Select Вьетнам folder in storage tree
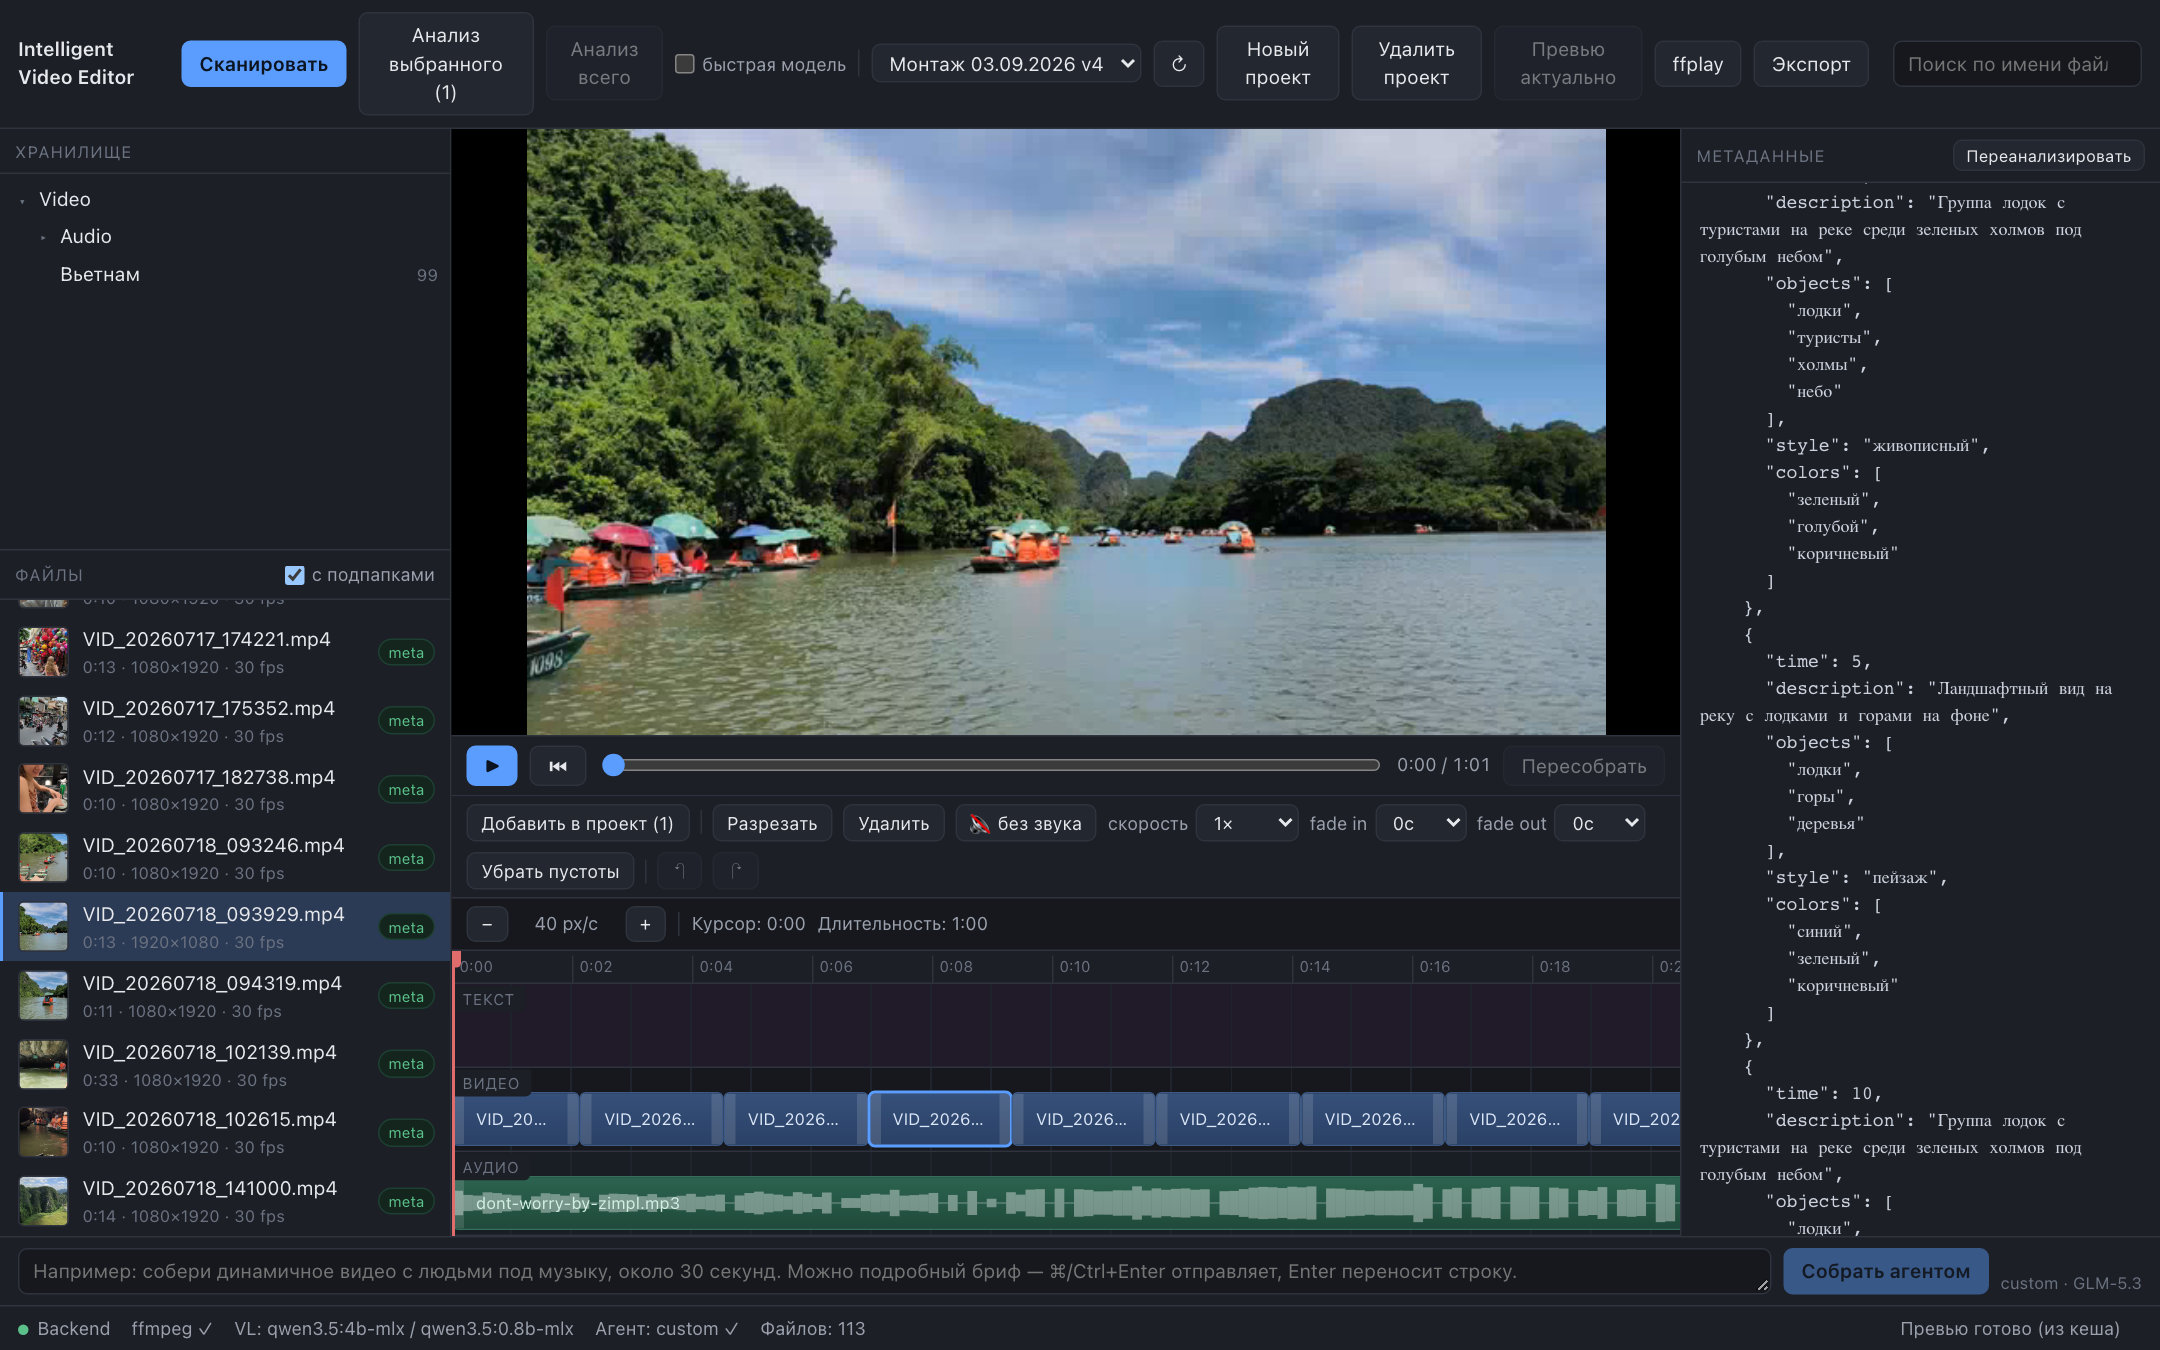The width and height of the screenshot is (2160, 1350). point(225,274)
